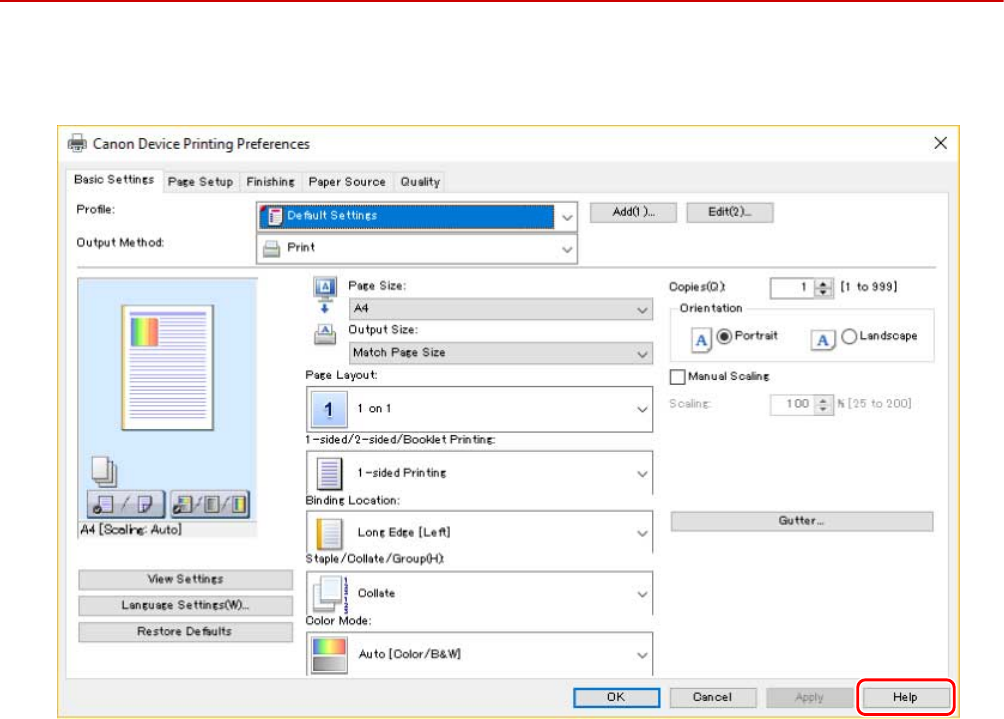Open the Page Size A4 dropdown
The height and width of the screenshot is (719, 1004).
(x=501, y=309)
